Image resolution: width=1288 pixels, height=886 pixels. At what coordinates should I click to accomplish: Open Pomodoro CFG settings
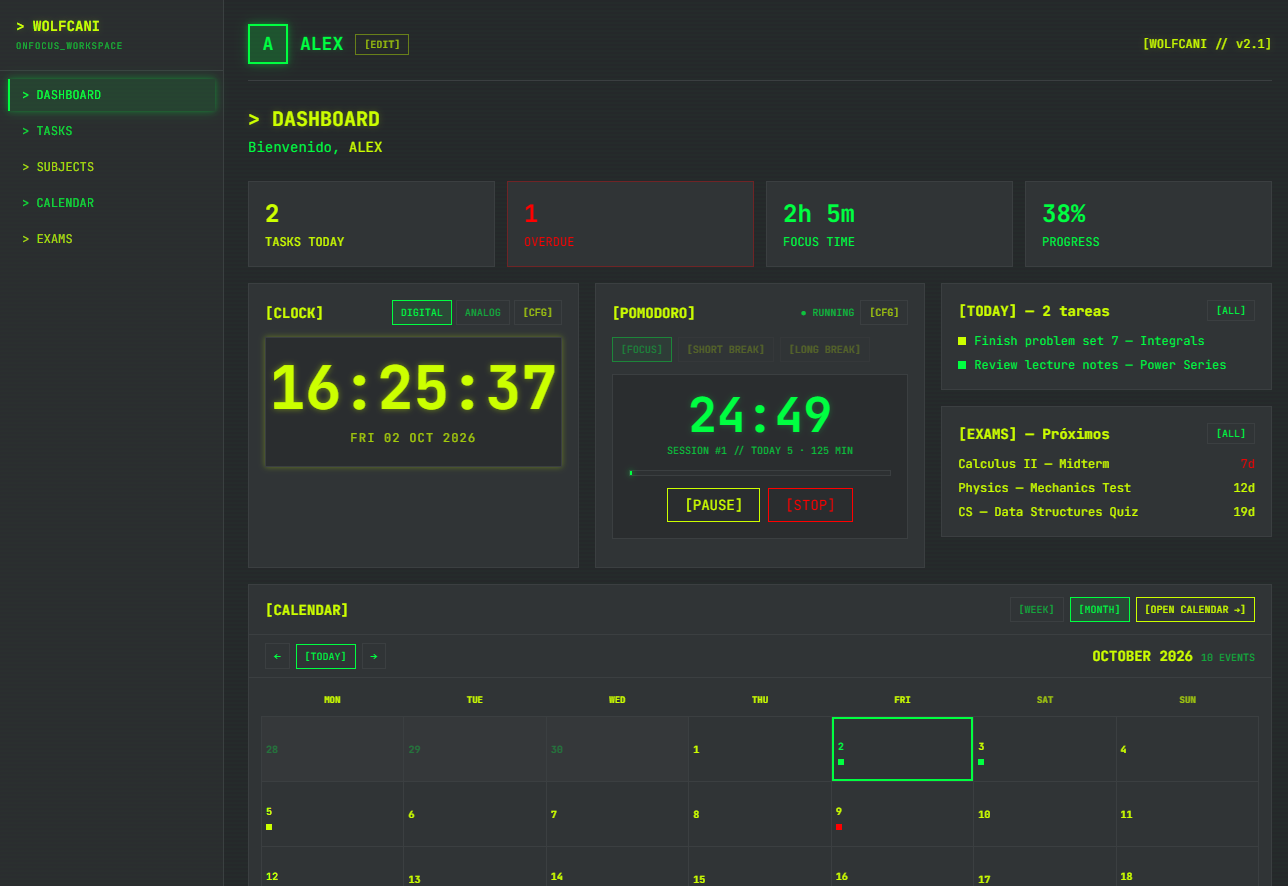(x=884, y=313)
